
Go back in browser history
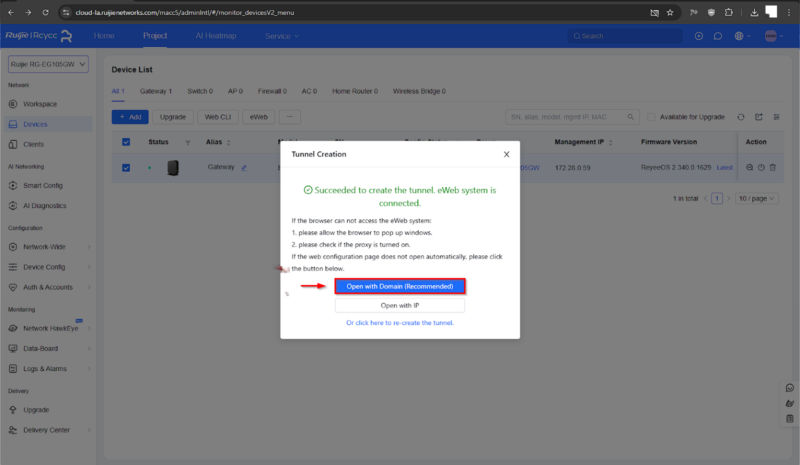point(11,12)
